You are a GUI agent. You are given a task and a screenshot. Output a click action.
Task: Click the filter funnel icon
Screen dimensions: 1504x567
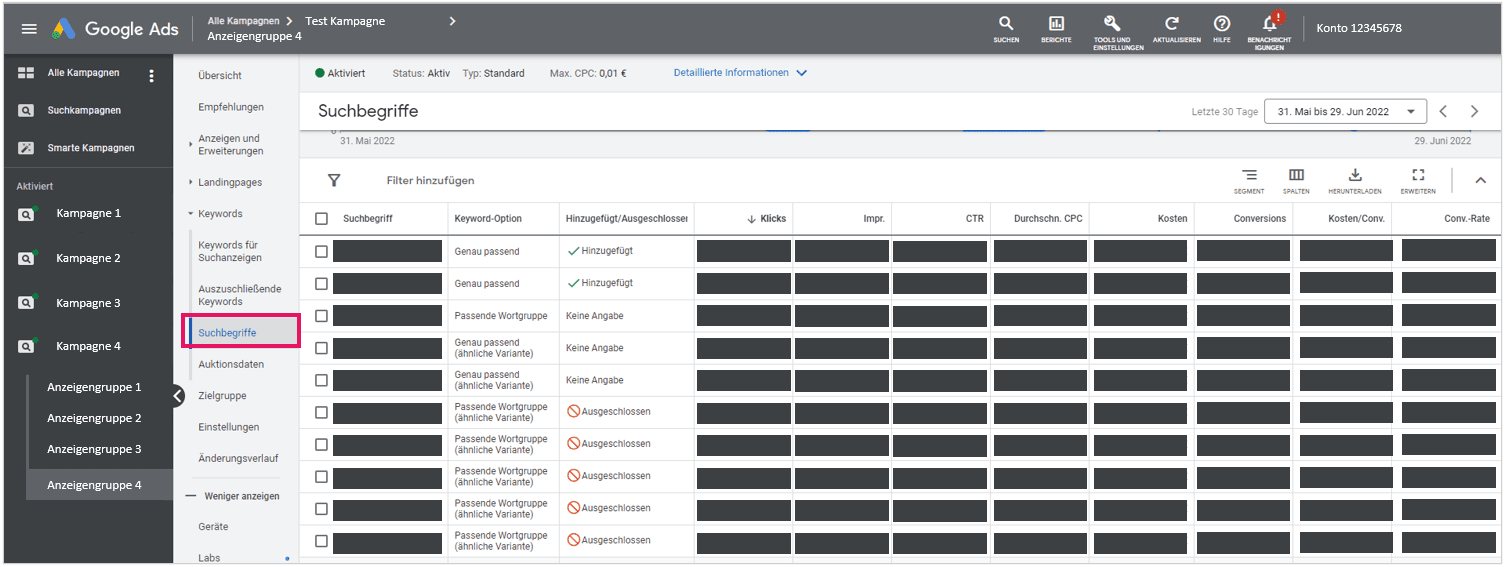[x=334, y=181]
